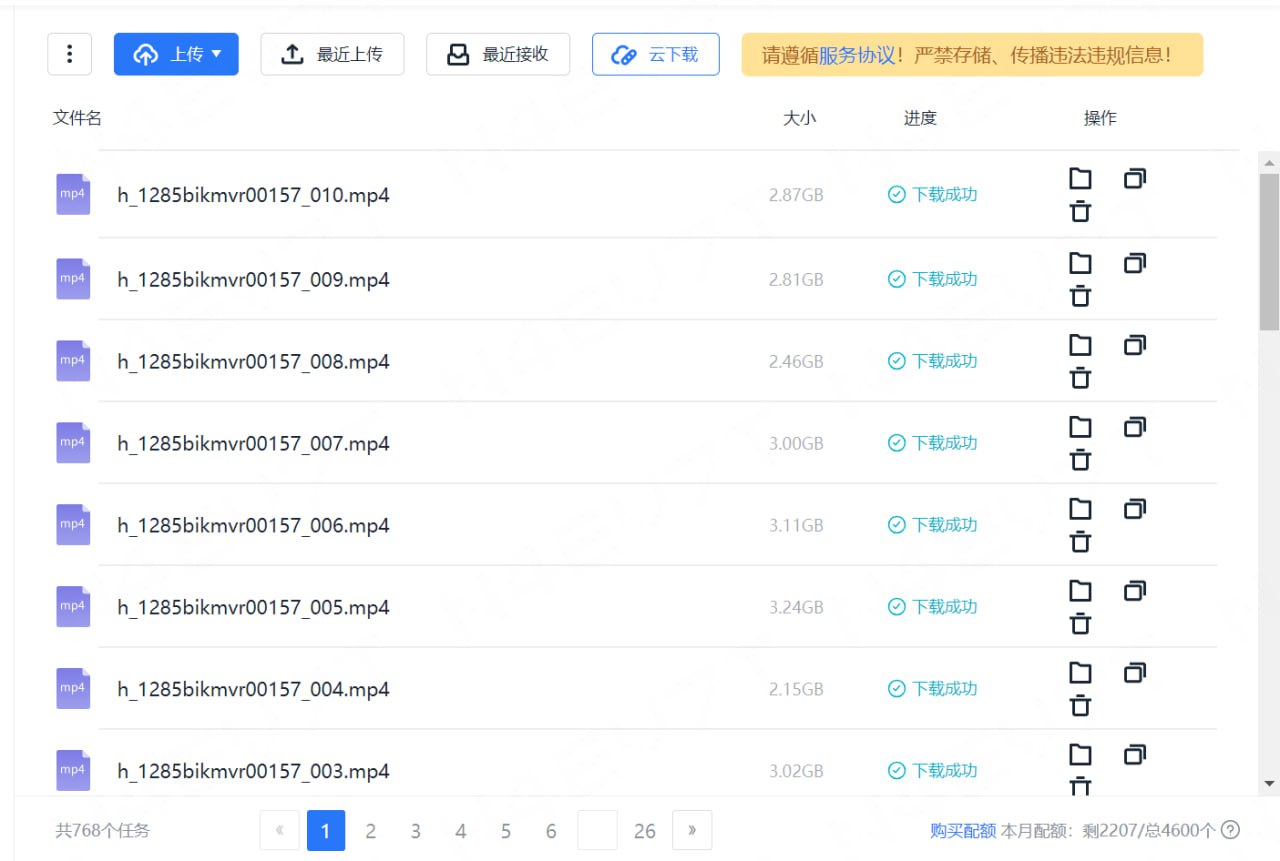This screenshot has height=861, width=1280.
Task: Jump to last page 26
Action: 645,831
